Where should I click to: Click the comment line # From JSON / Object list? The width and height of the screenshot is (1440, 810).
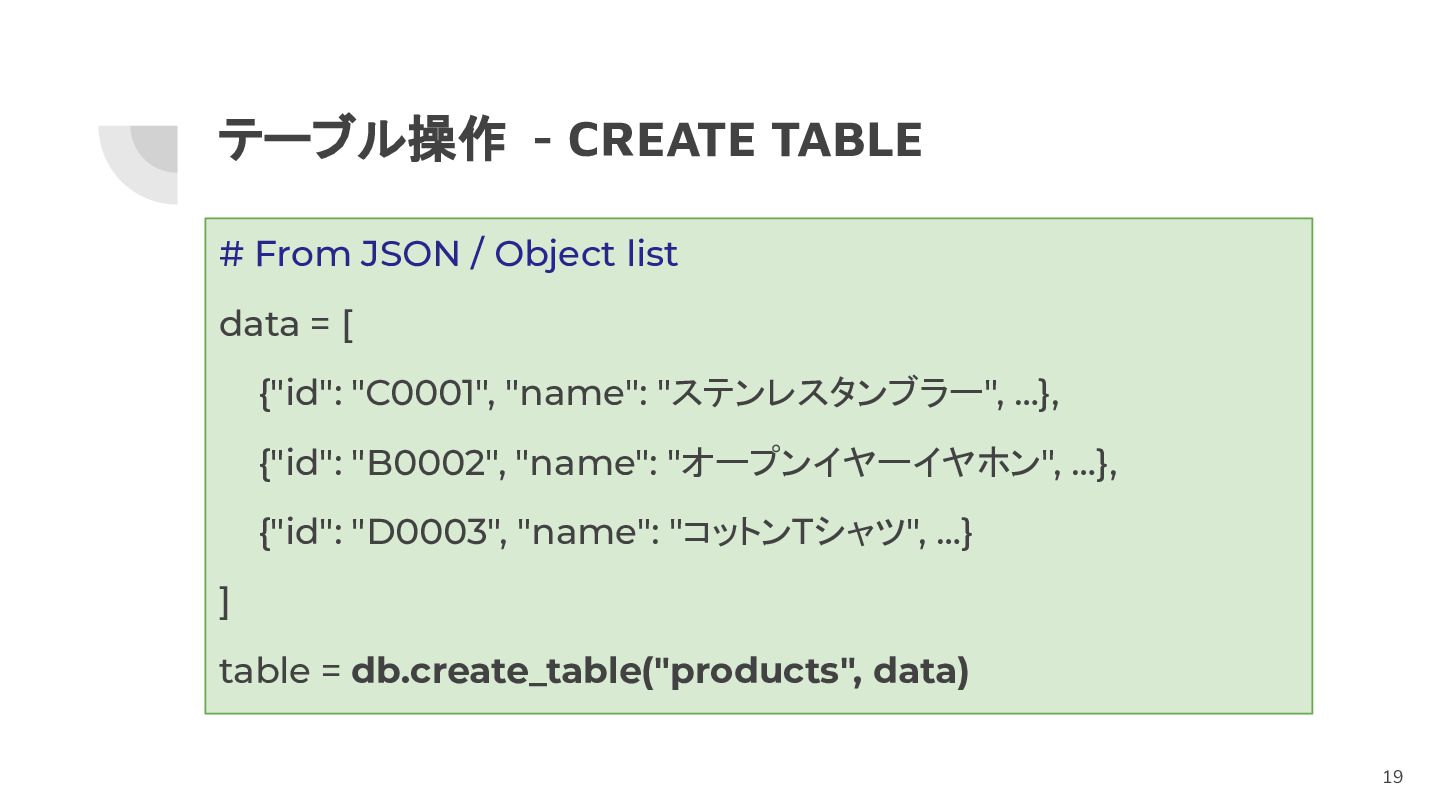click(x=448, y=254)
